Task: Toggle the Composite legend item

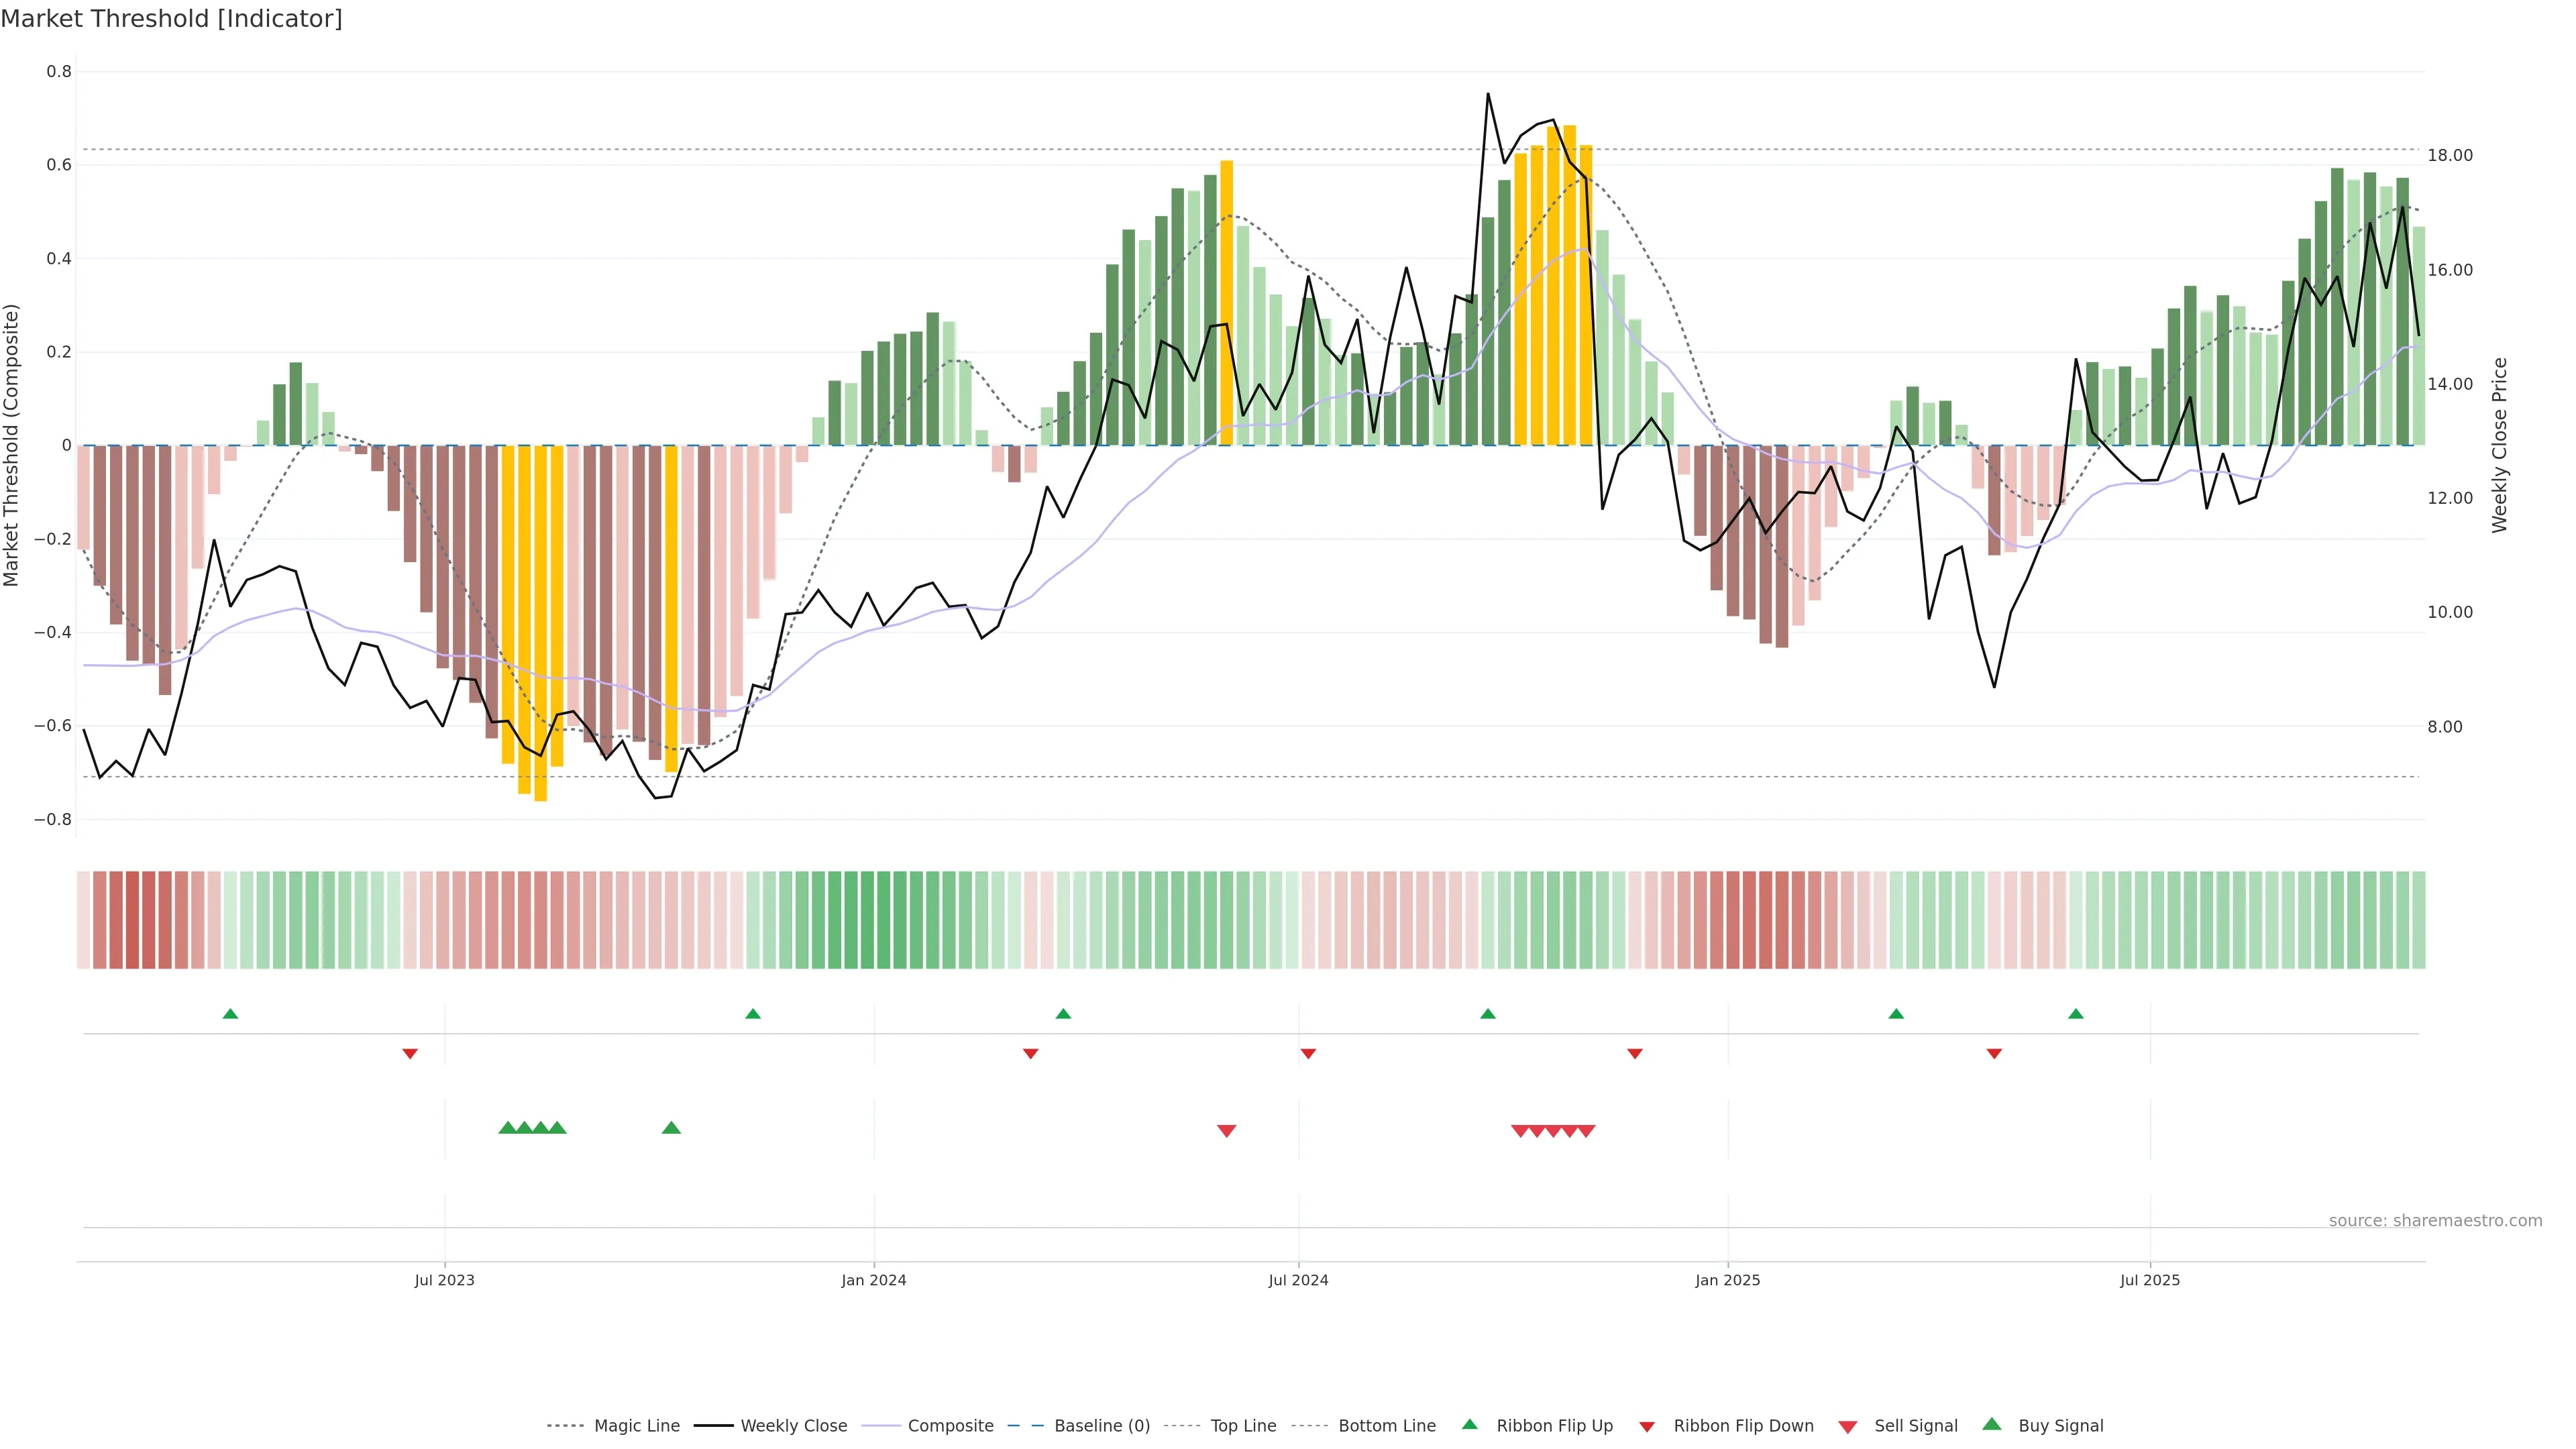Action: click(950, 1426)
